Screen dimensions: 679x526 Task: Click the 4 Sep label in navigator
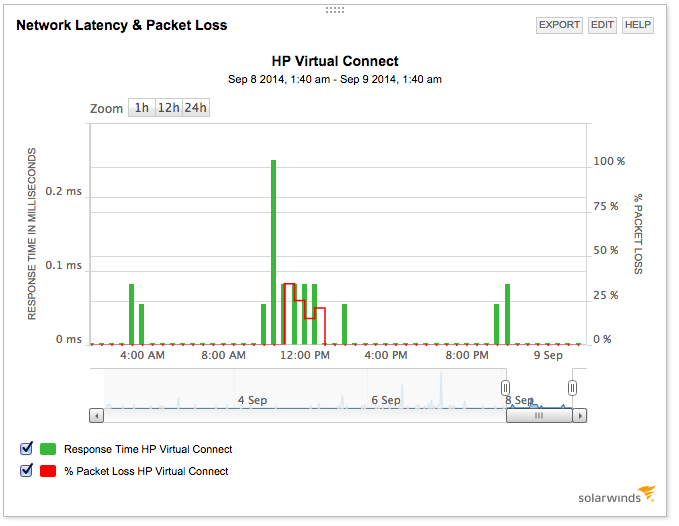[252, 400]
